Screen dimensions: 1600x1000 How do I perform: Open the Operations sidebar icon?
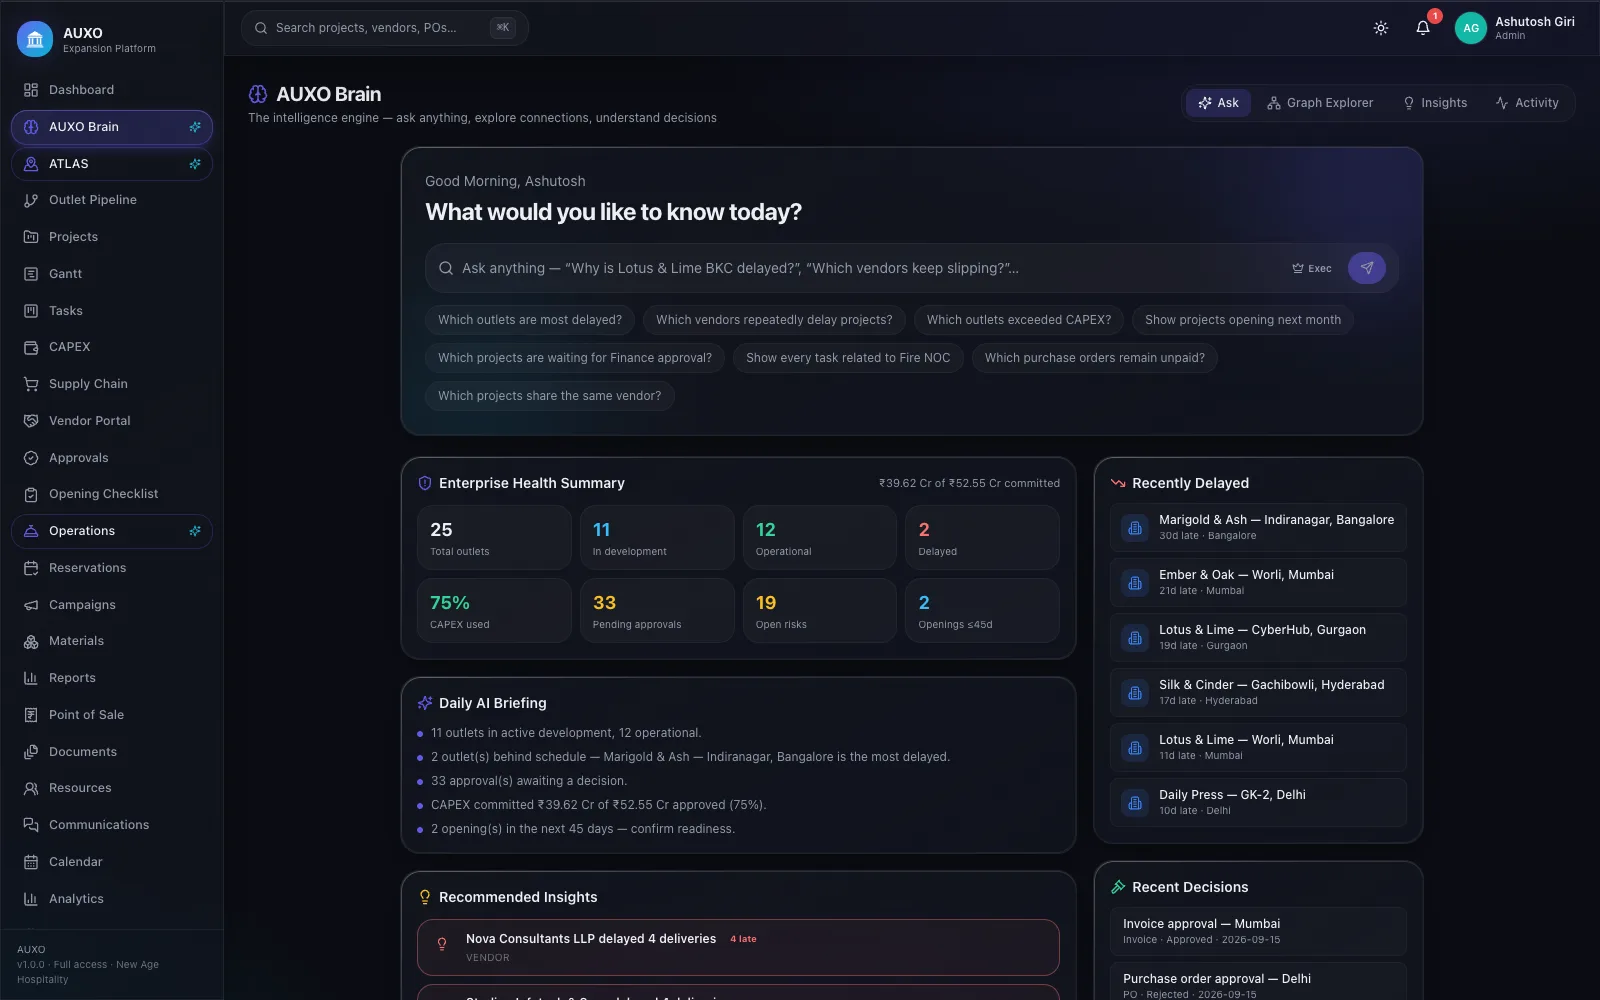point(31,531)
